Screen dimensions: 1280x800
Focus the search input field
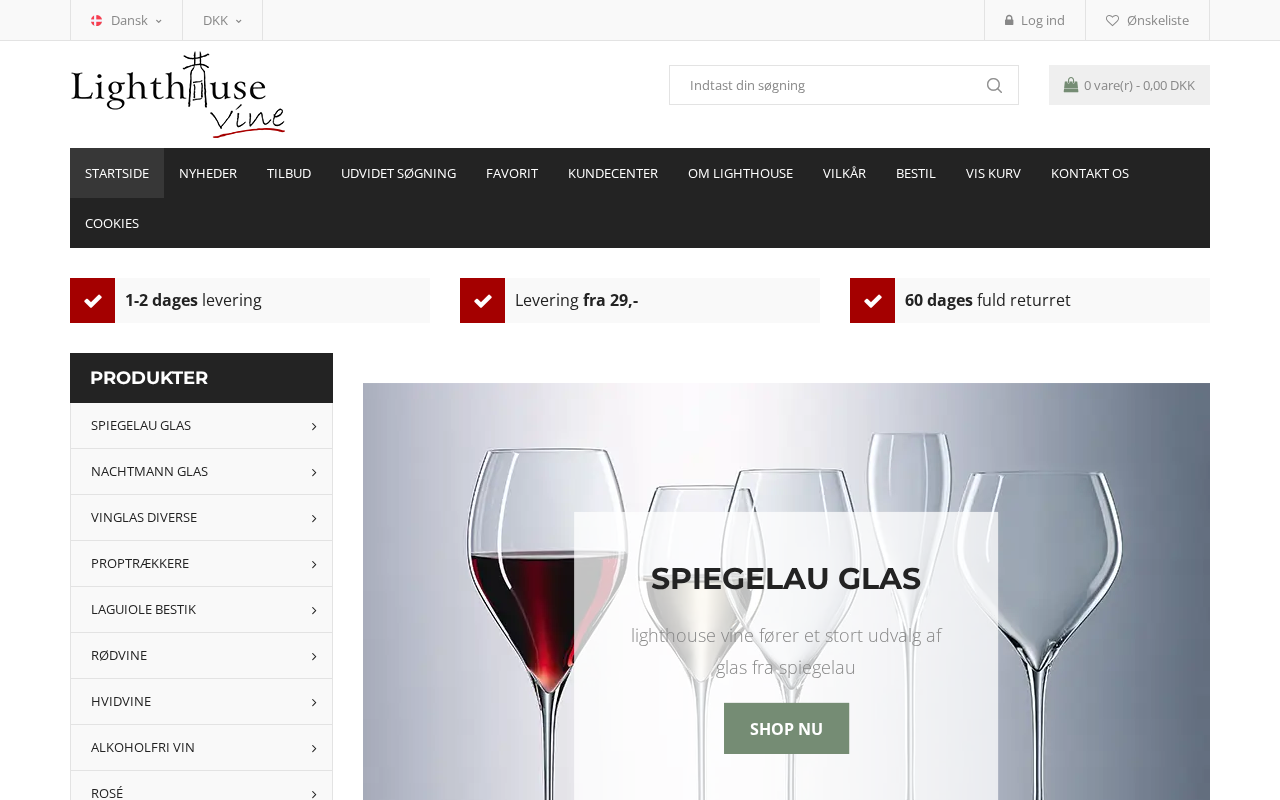(825, 85)
